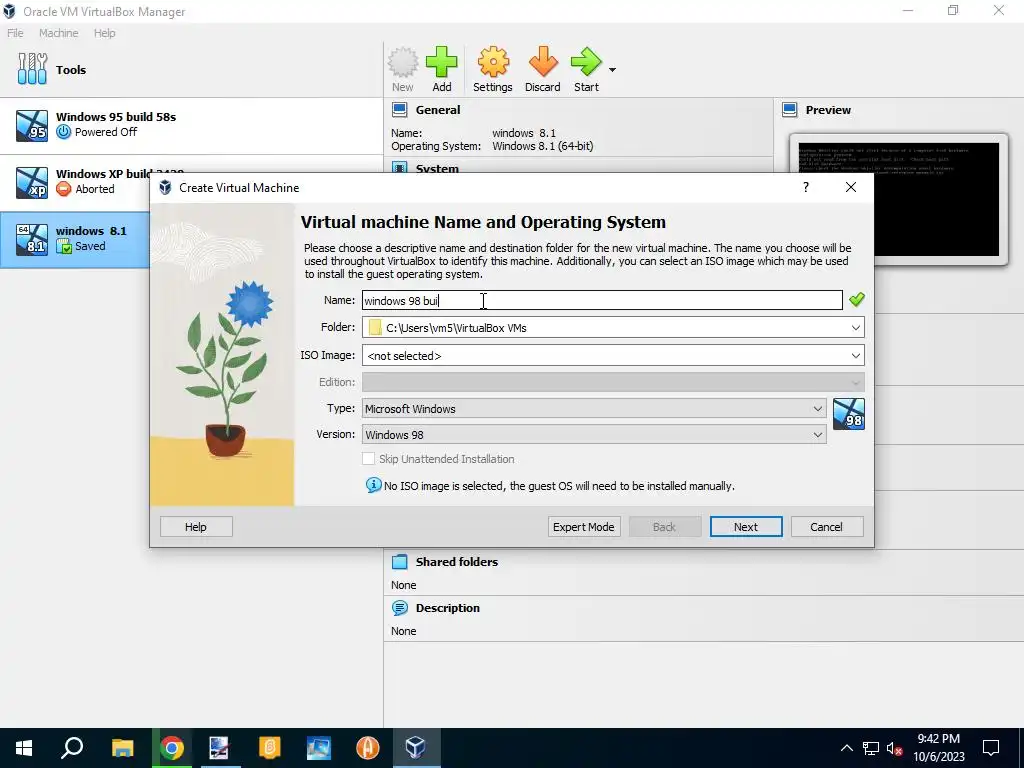Click the VirtualBox cube taskbar icon

click(415, 748)
